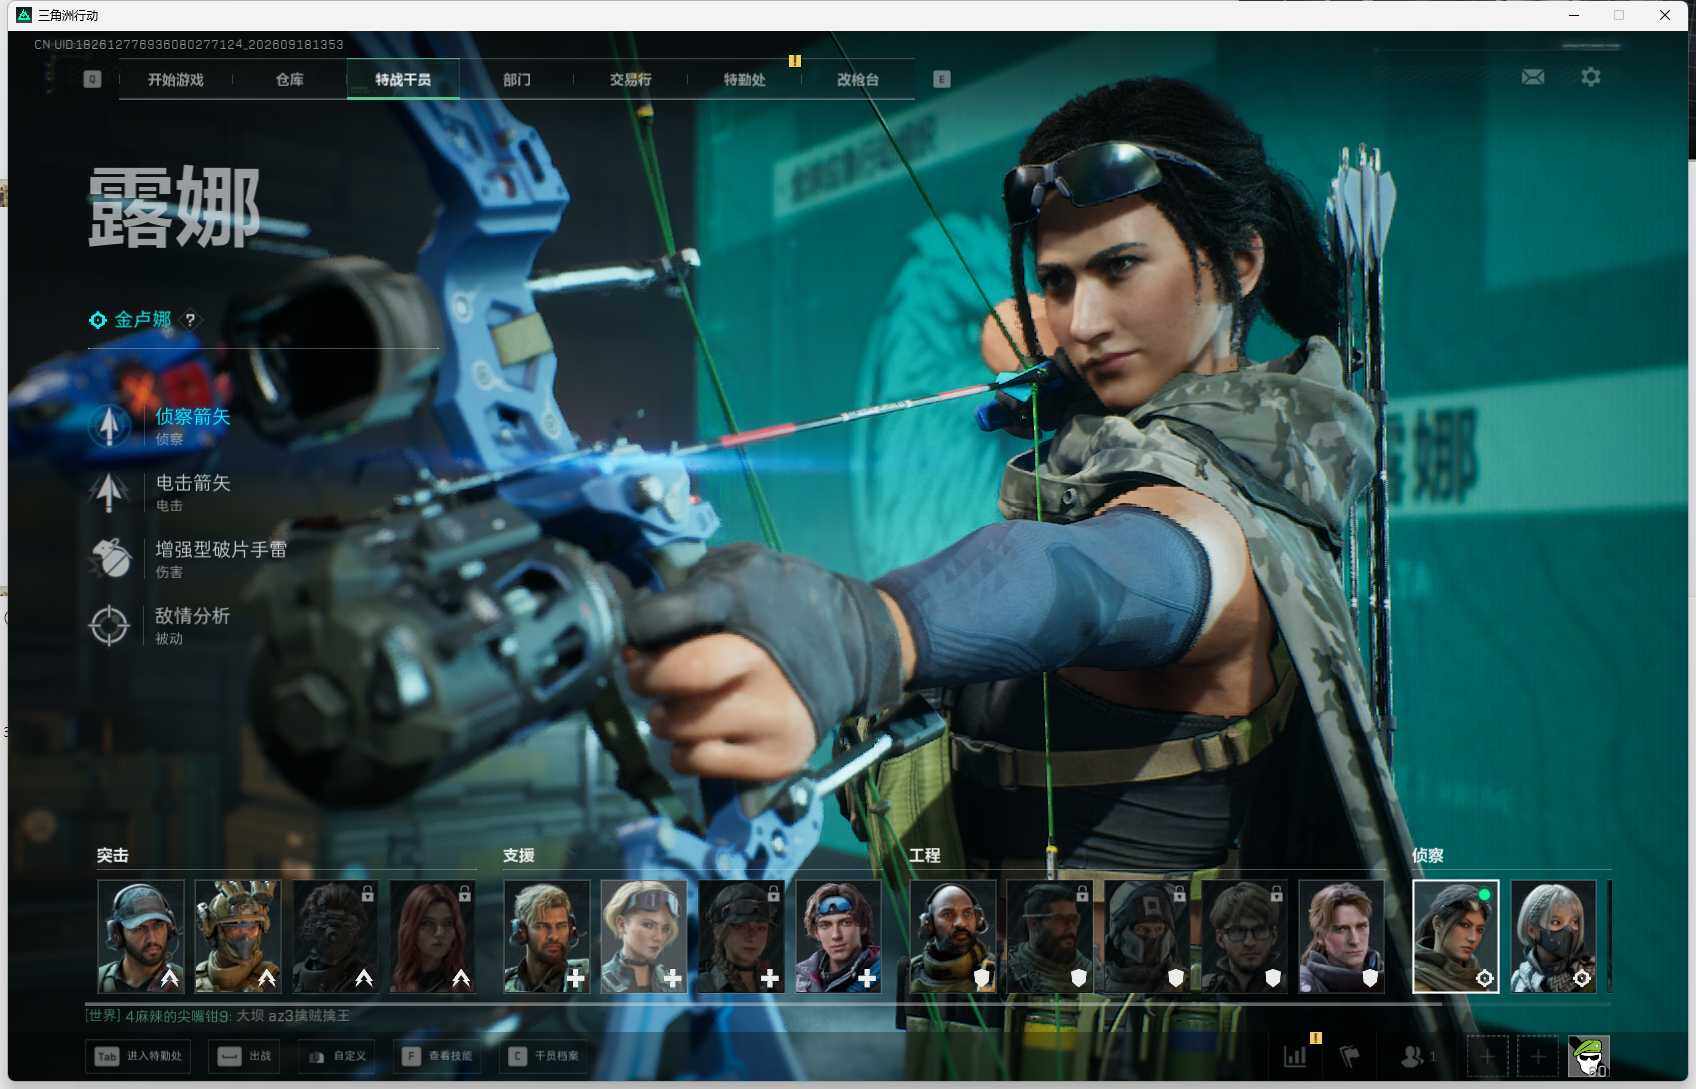Select the locked third 突击 operator
1696x1089 pixels.
pyautogui.click(x=335, y=936)
